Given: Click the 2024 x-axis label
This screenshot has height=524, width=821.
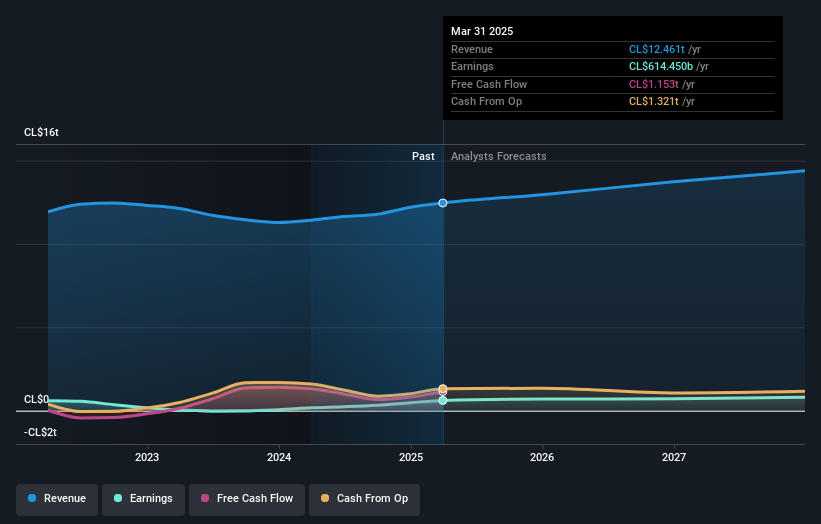Looking at the screenshot, I should pos(279,458).
